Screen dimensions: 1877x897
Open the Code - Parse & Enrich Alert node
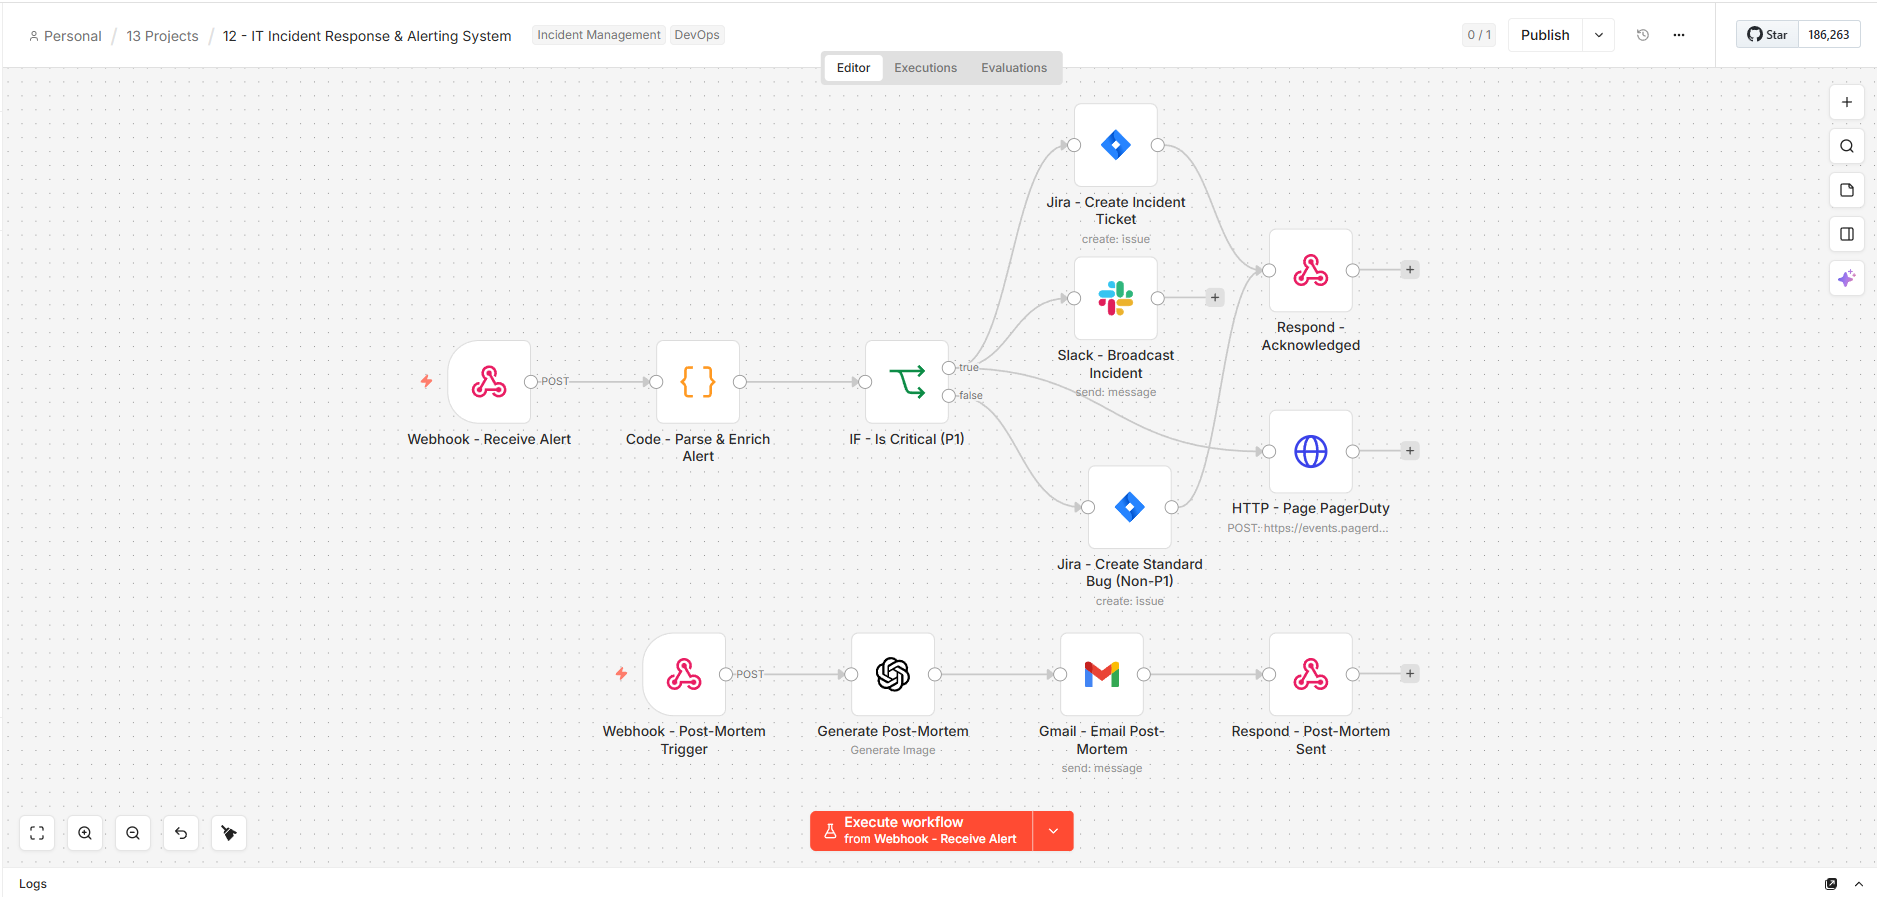698,382
